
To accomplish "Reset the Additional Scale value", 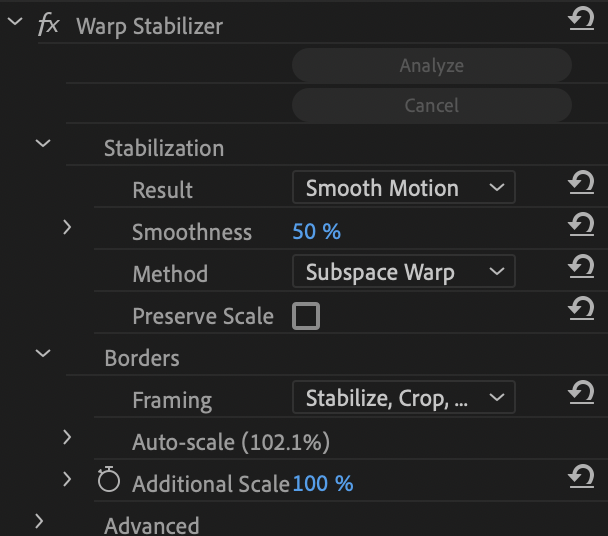I will pos(581,477).
